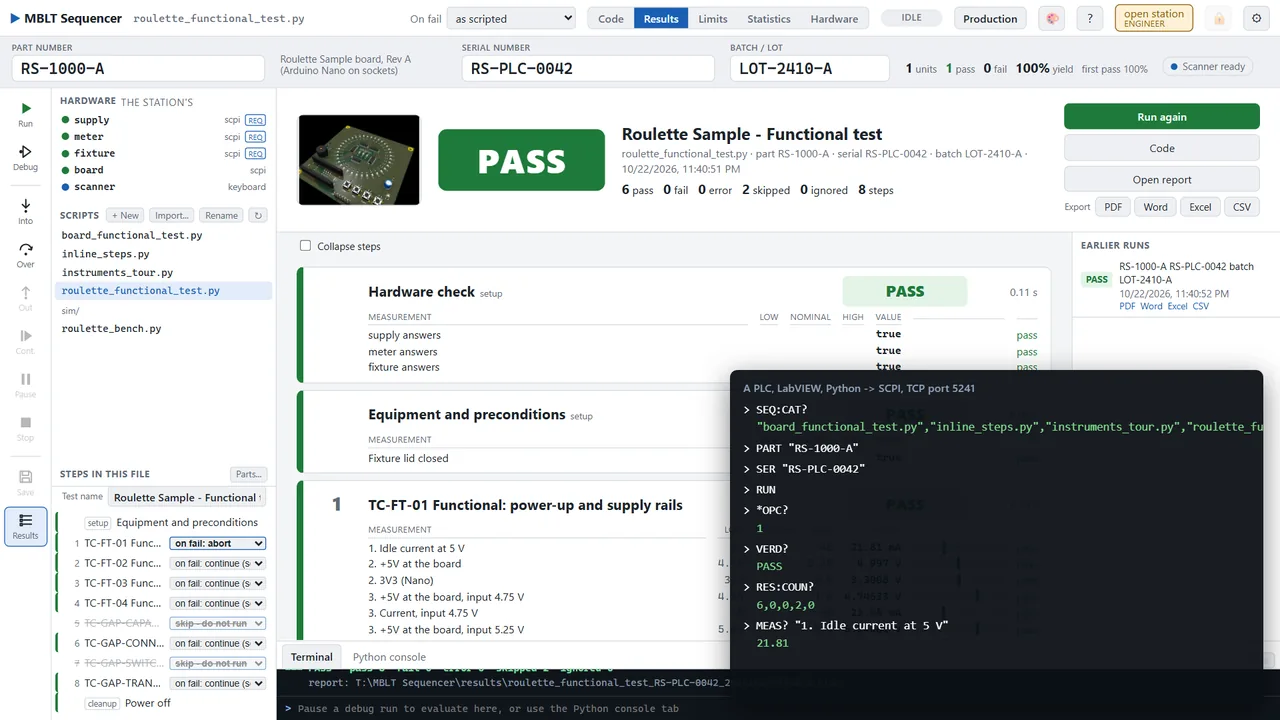
Task: Open settings via the gear icon
Action: pos(1257,18)
